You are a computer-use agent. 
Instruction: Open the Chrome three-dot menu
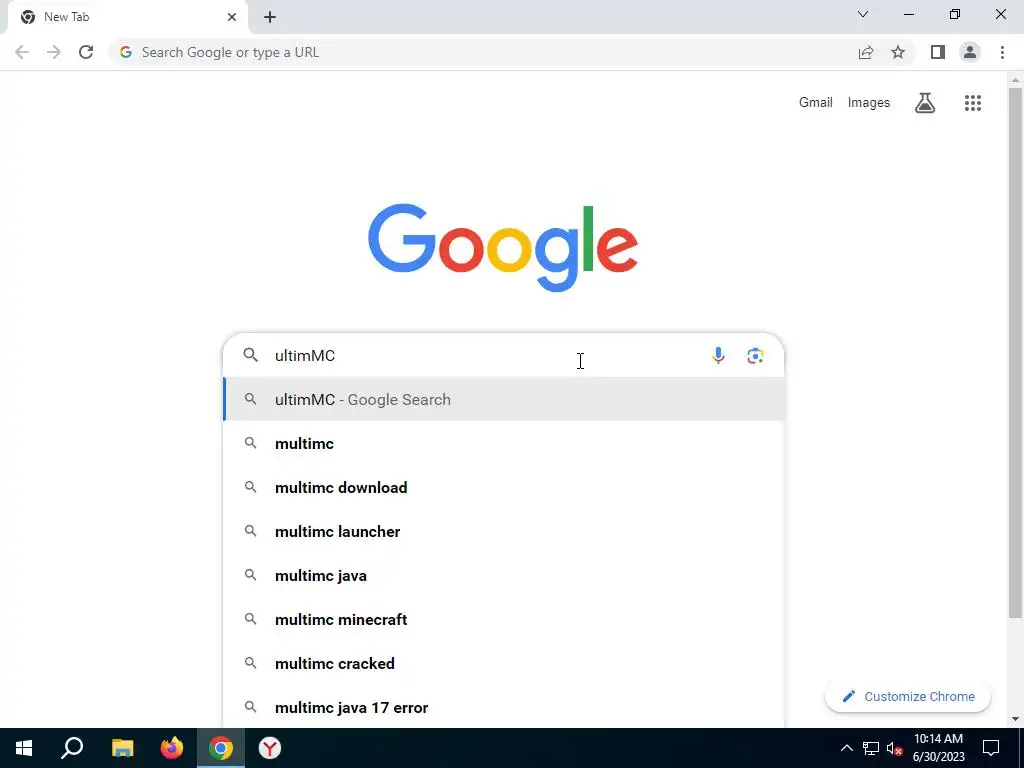point(1002,52)
